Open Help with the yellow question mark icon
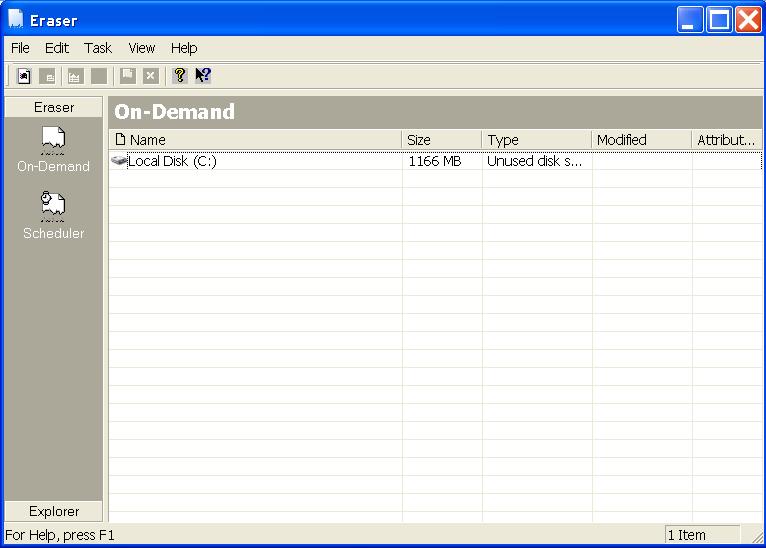 tap(180, 76)
